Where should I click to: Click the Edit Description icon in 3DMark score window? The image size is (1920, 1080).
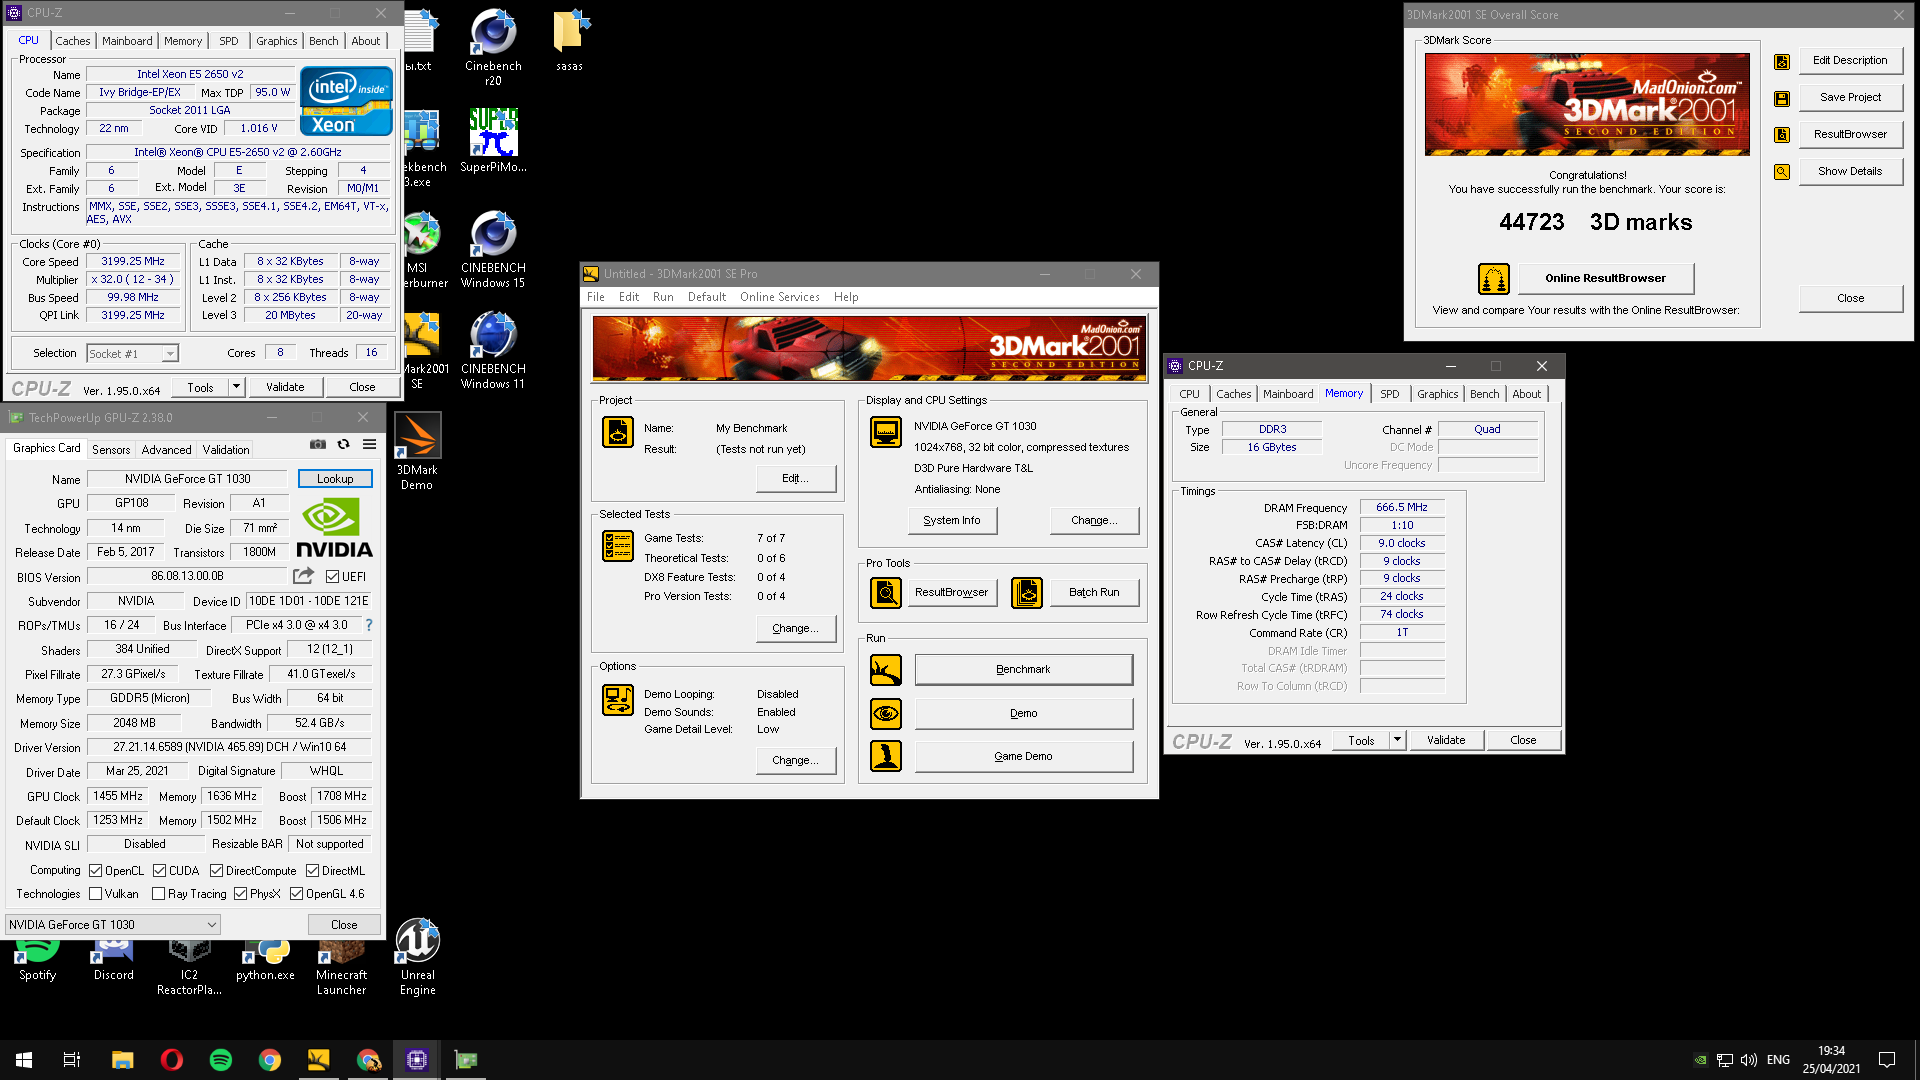point(1782,62)
